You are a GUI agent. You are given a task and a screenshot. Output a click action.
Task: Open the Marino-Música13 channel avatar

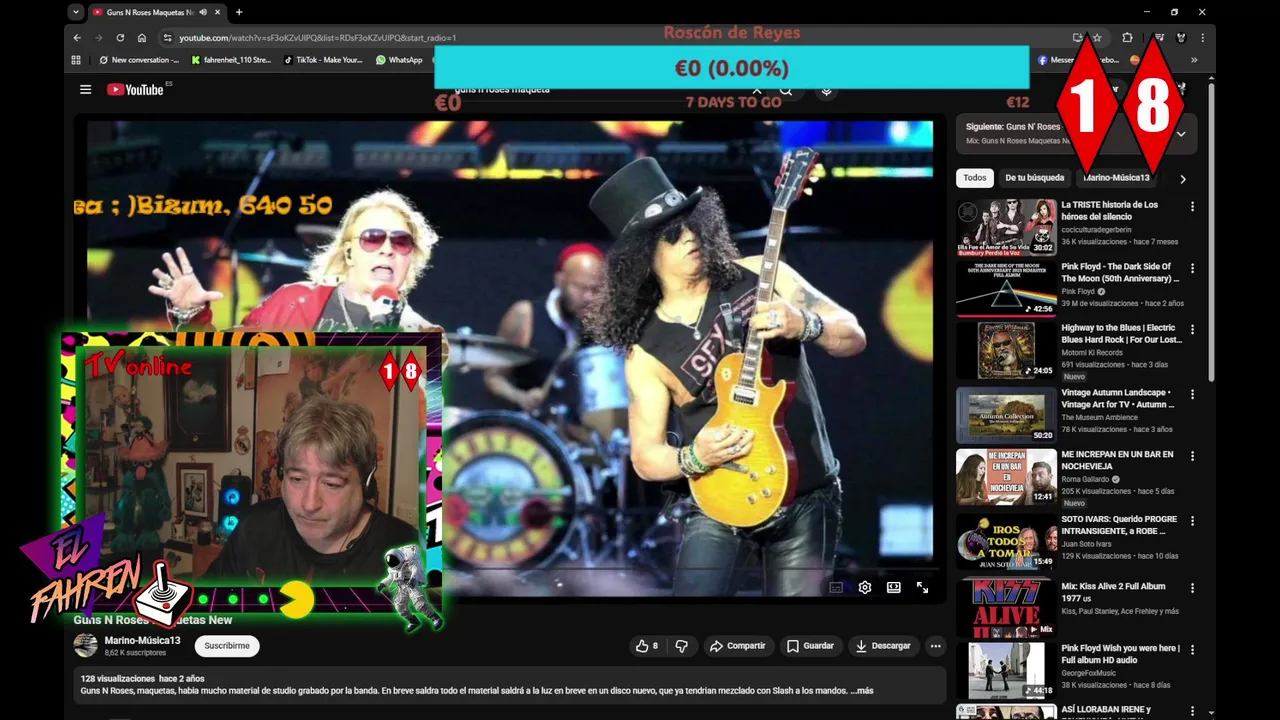[x=86, y=646]
